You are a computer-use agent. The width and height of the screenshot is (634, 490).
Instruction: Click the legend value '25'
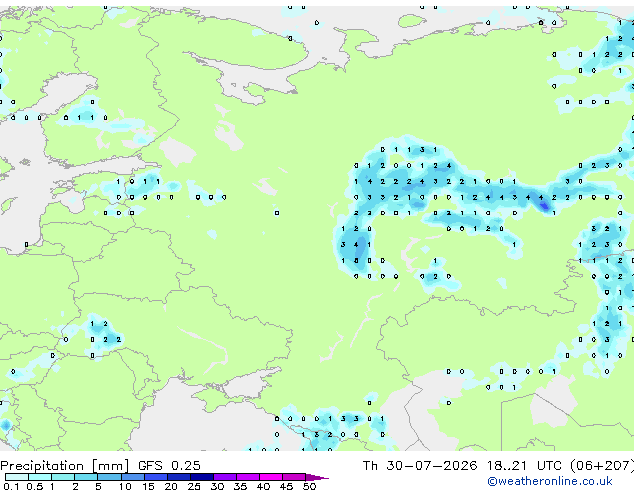point(194,486)
